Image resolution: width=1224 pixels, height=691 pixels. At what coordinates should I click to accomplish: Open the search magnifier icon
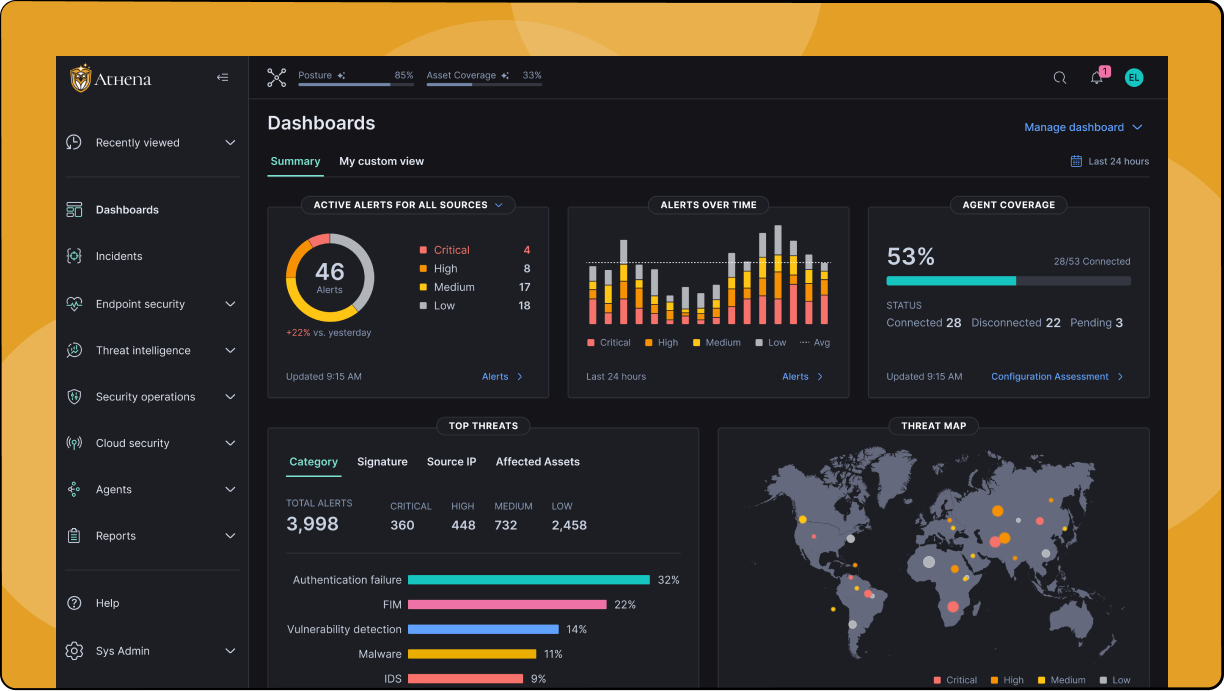click(x=1060, y=78)
